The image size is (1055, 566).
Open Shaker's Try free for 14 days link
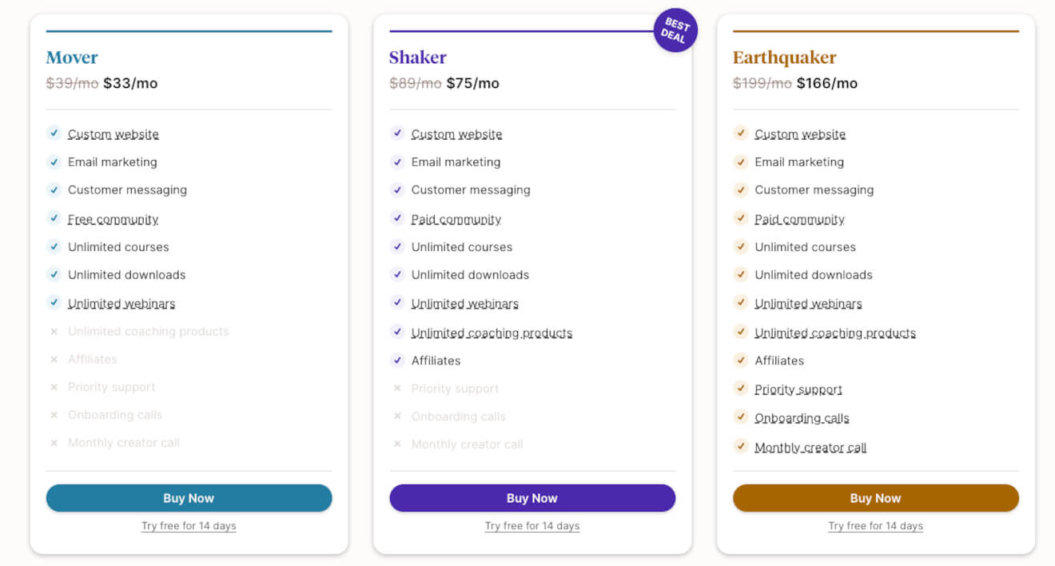point(532,526)
